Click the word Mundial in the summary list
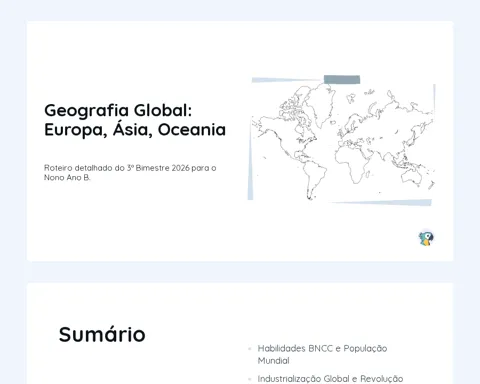Screen dimensions: 480x384 pyautogui.click(x=274, y=361)
